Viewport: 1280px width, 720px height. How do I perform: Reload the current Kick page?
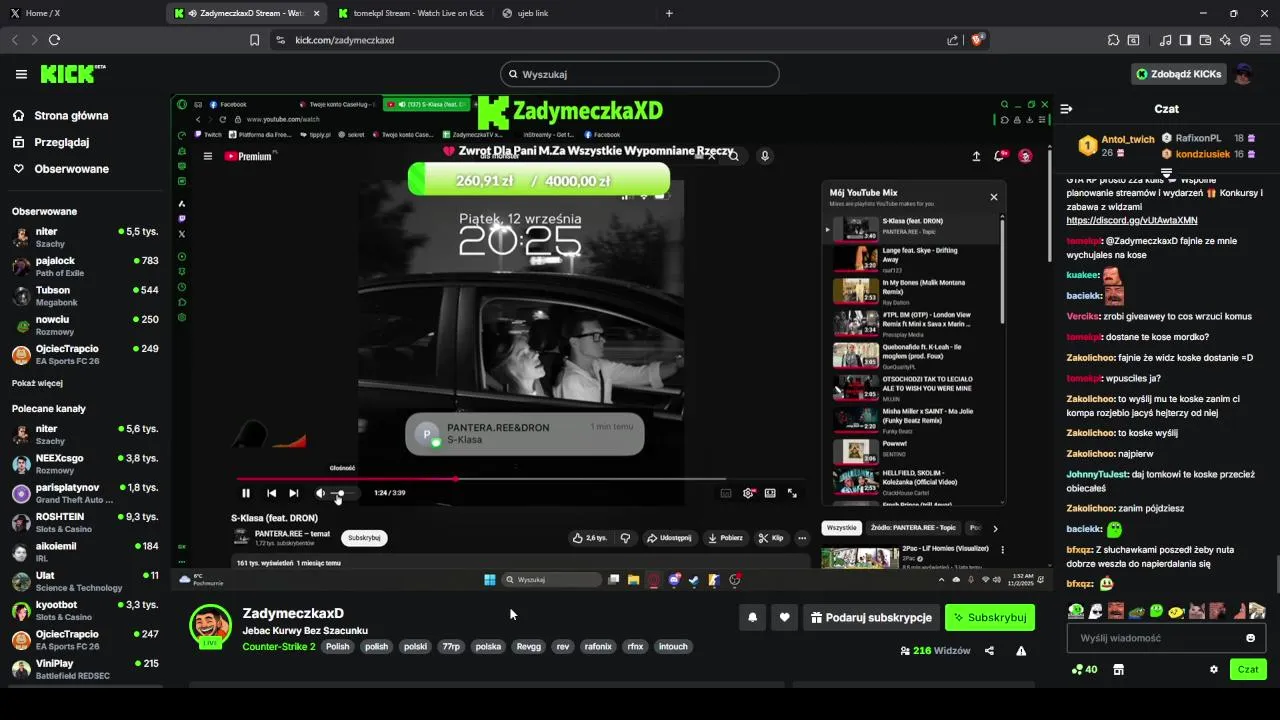tap(54, 40)
